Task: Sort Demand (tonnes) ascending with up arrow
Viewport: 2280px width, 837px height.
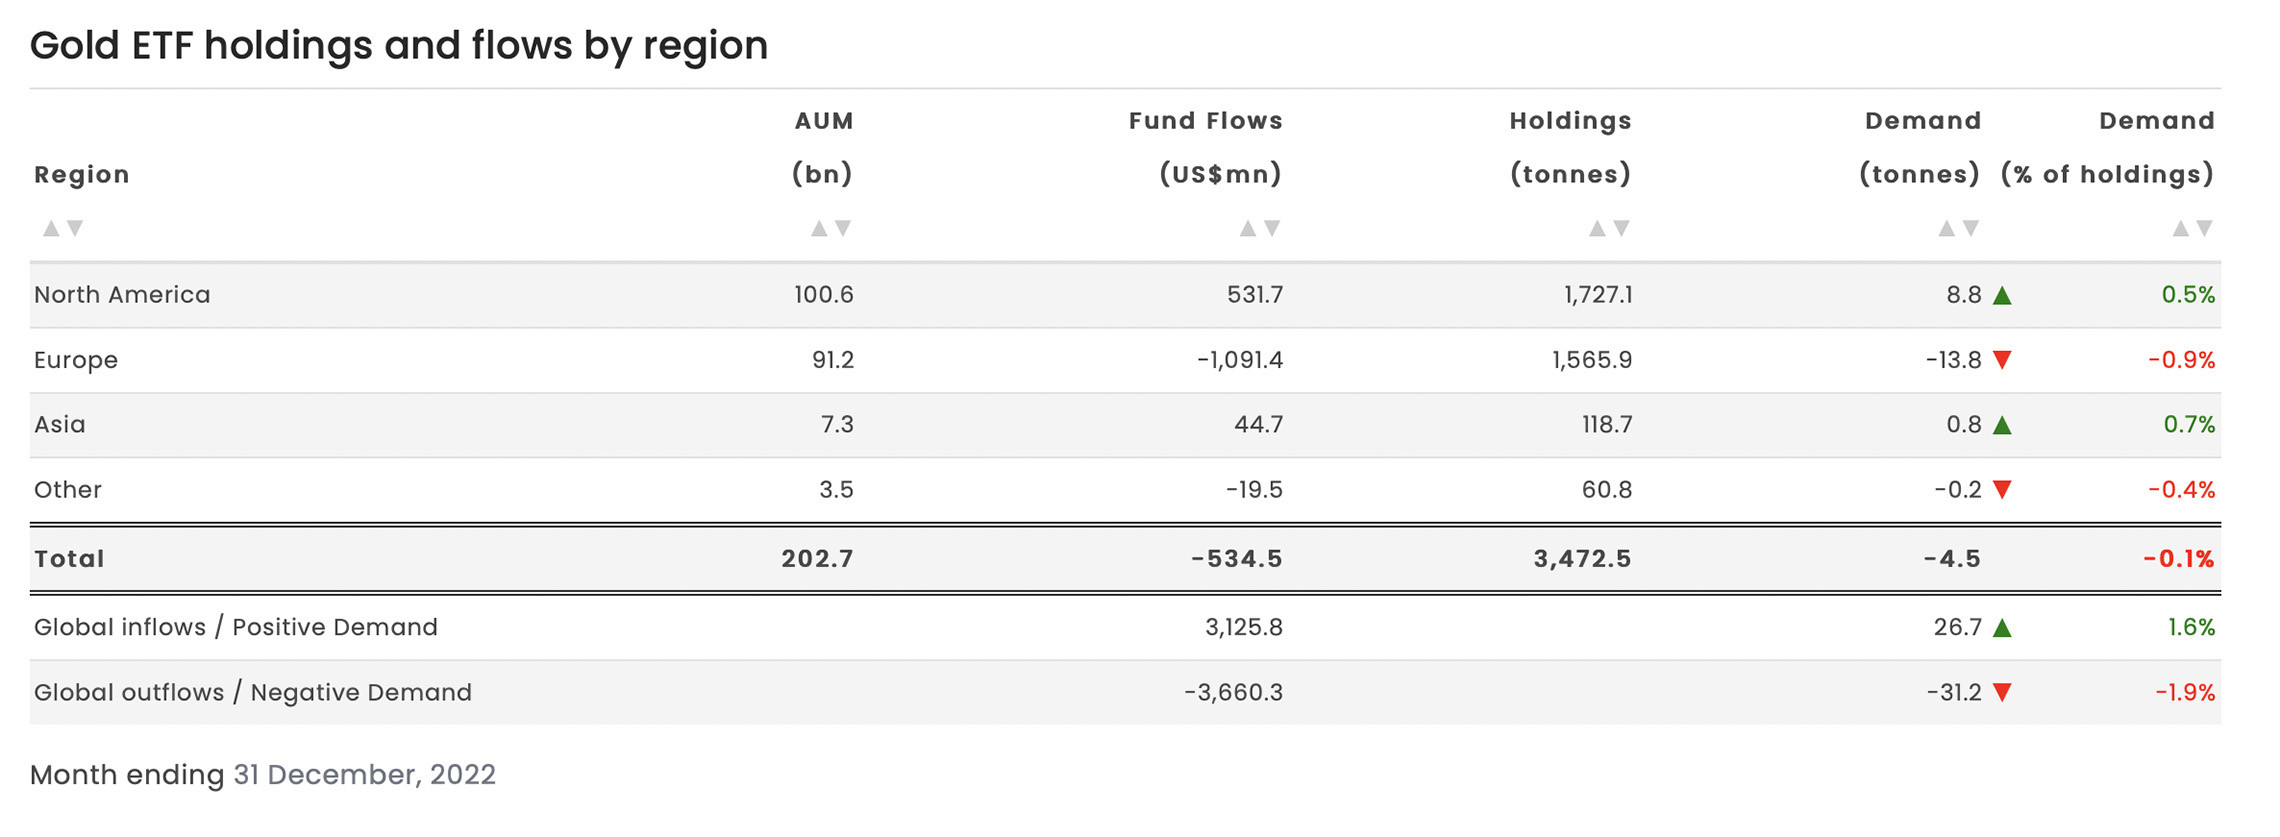Action: click(1946, 229)
